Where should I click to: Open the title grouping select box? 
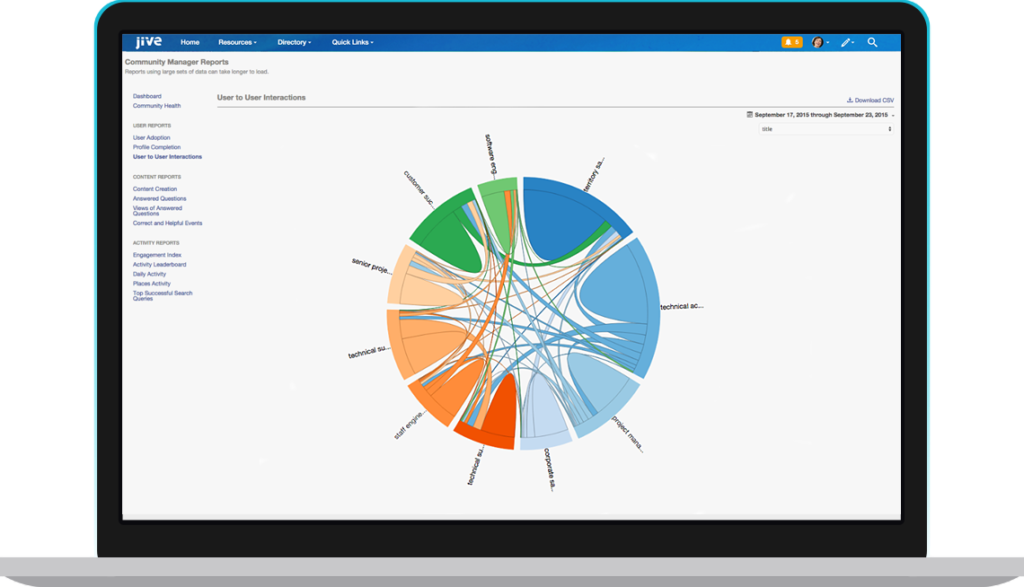point(825,129)
